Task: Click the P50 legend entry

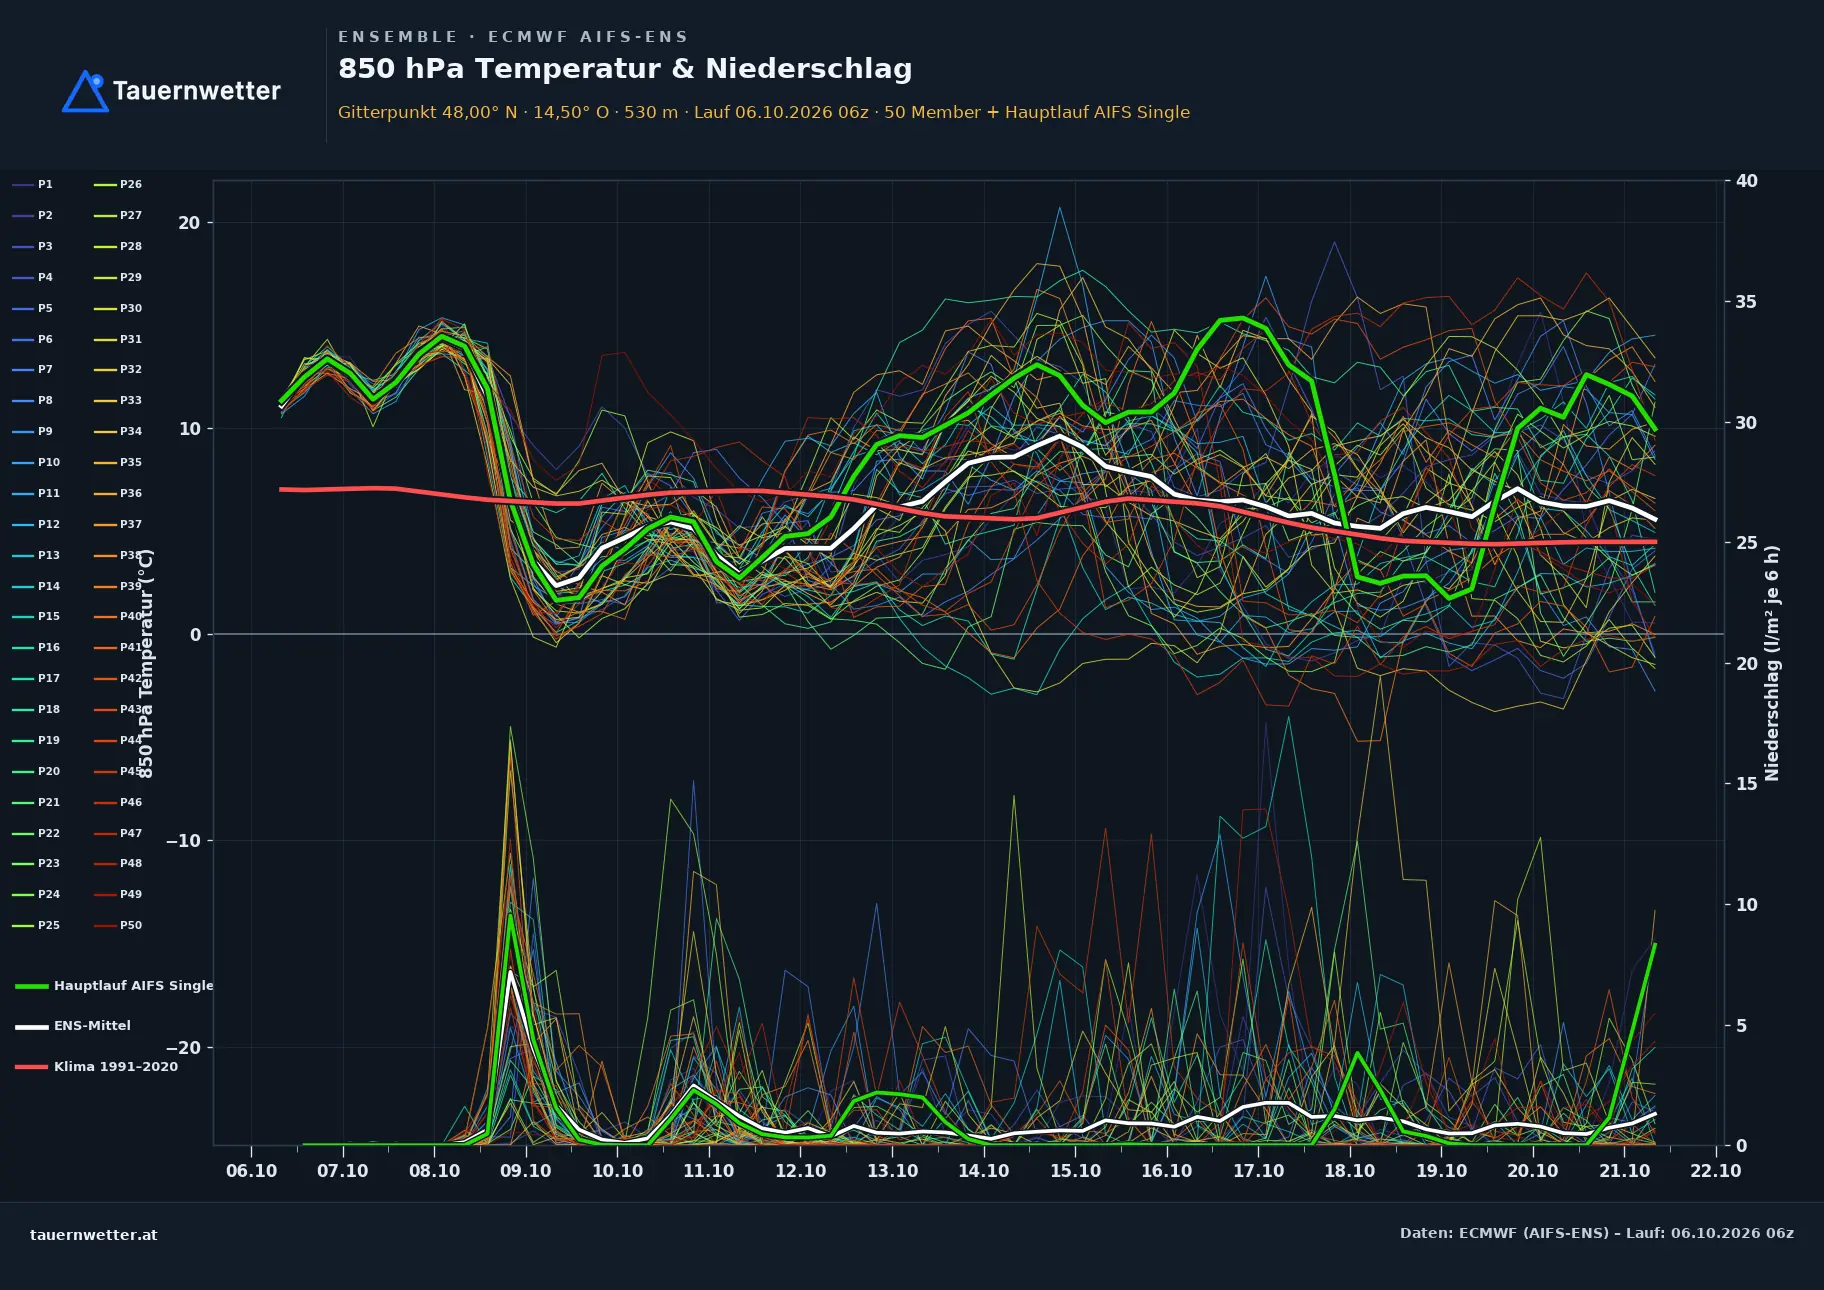Action: point(118,926)
